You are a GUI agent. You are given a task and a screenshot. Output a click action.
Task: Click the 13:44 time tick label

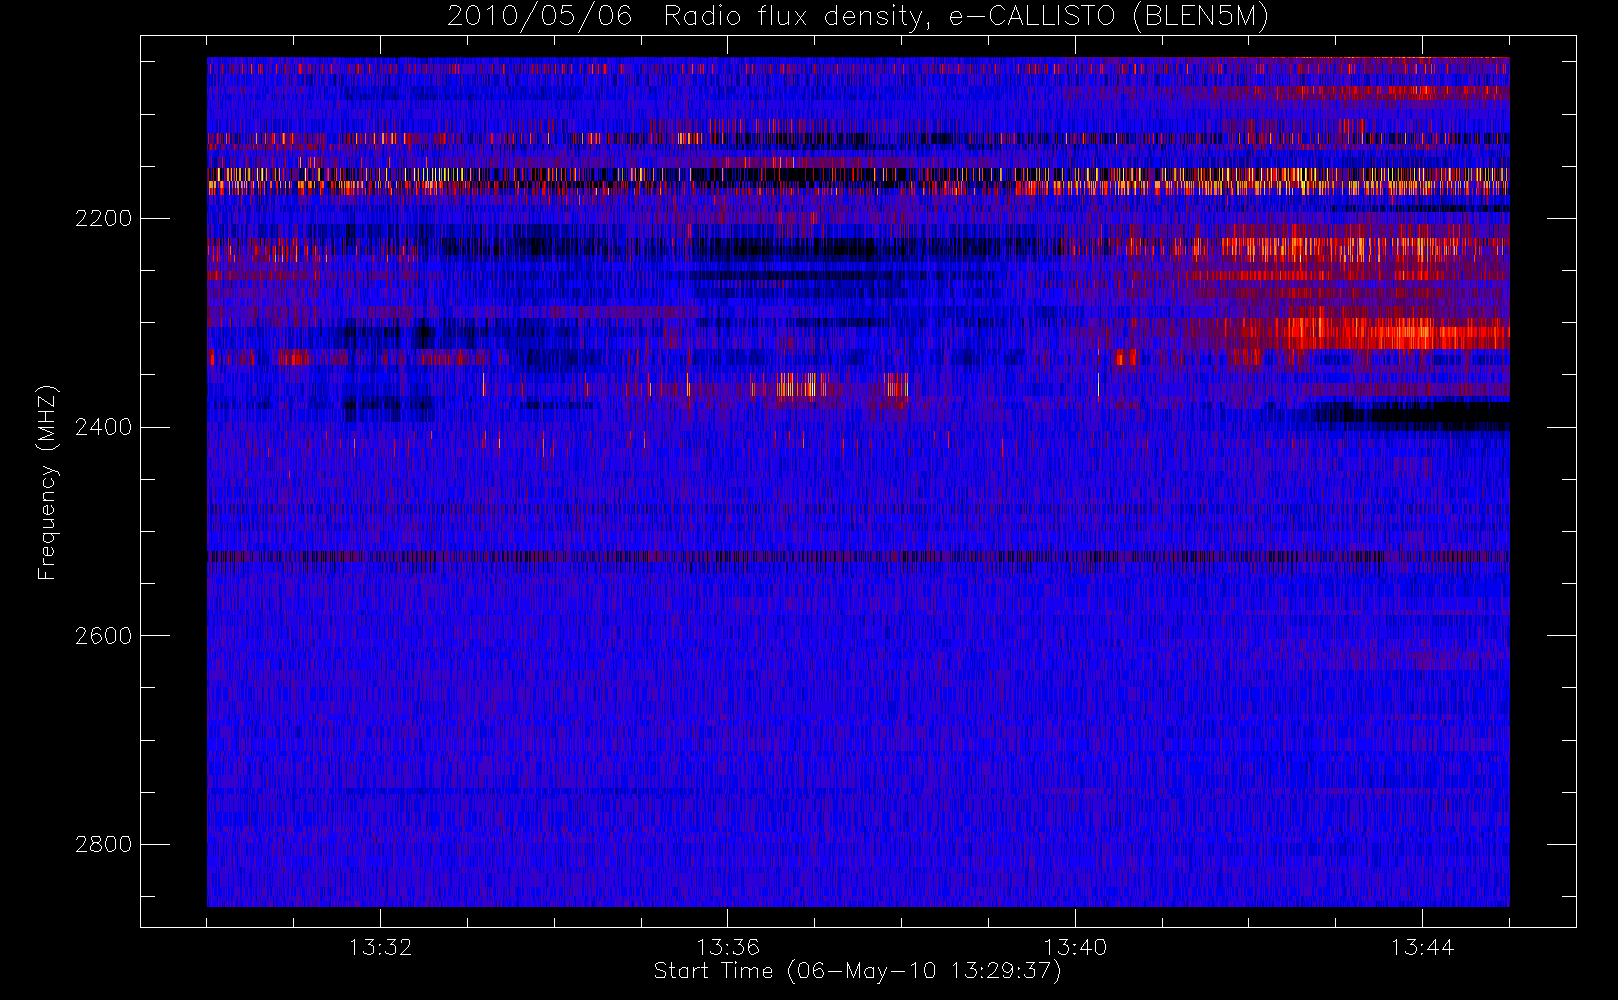pyautogui.click(x=1422, y=947)
